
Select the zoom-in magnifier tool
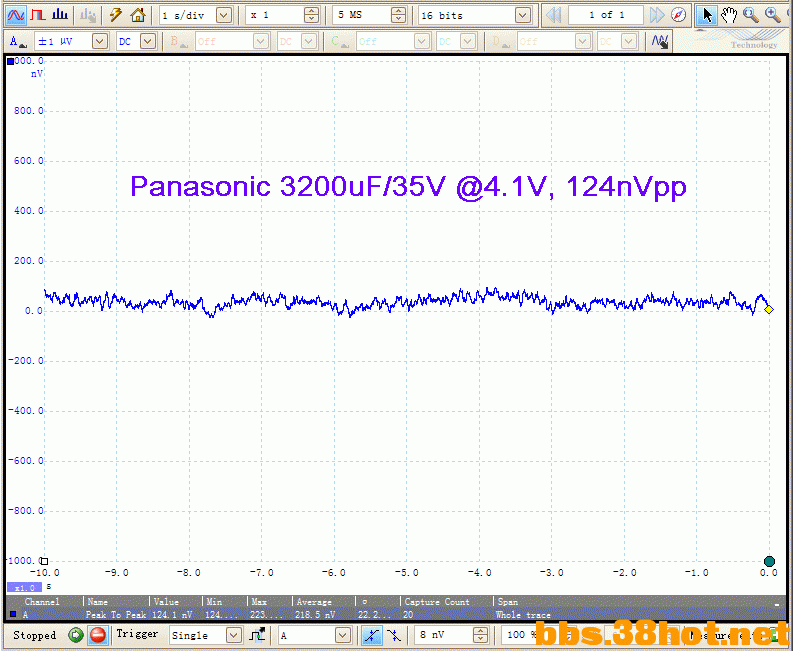773,15
